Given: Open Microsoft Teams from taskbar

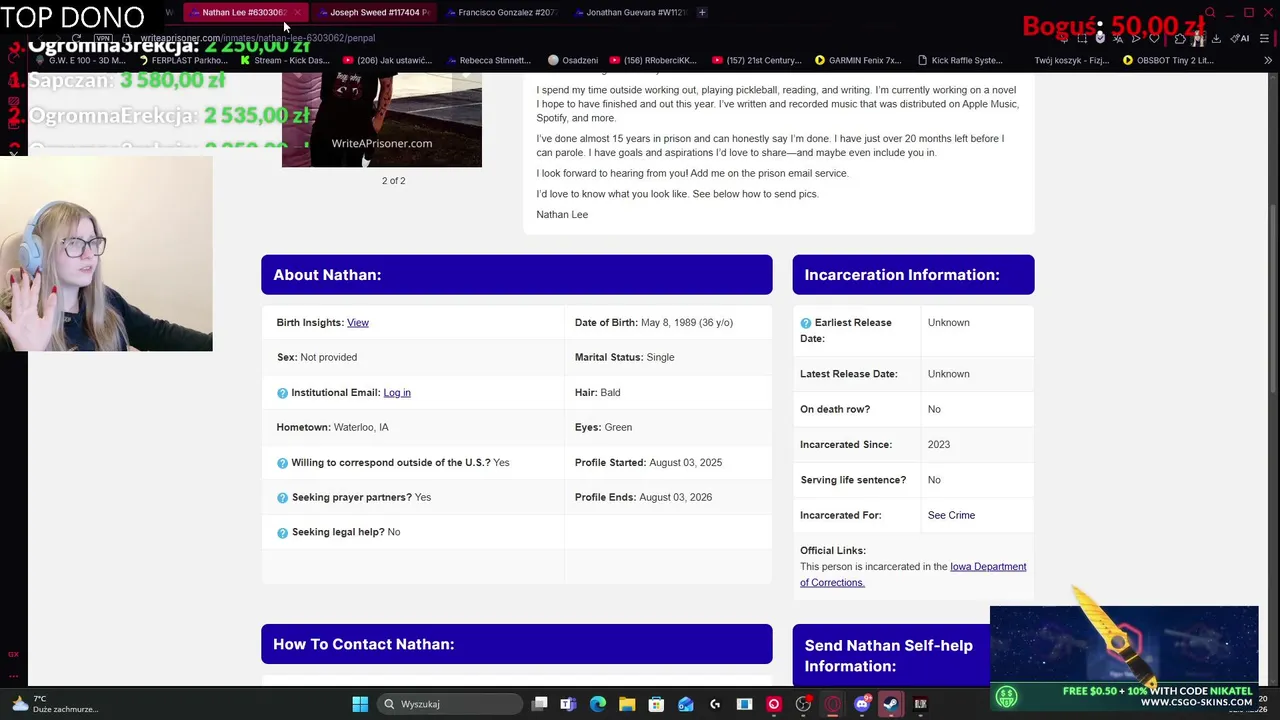Looking at the screenshot, I should tap(568, 704).
